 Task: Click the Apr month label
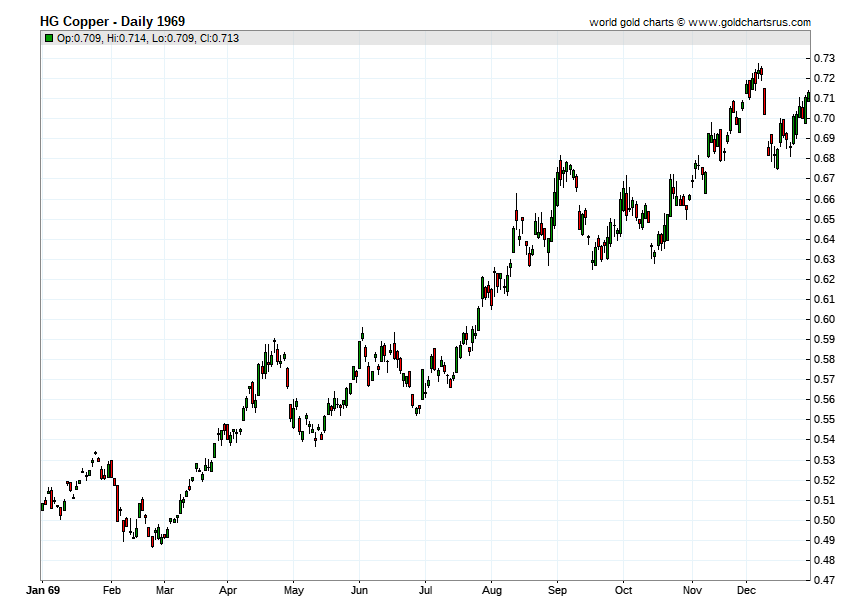(227, 589)
